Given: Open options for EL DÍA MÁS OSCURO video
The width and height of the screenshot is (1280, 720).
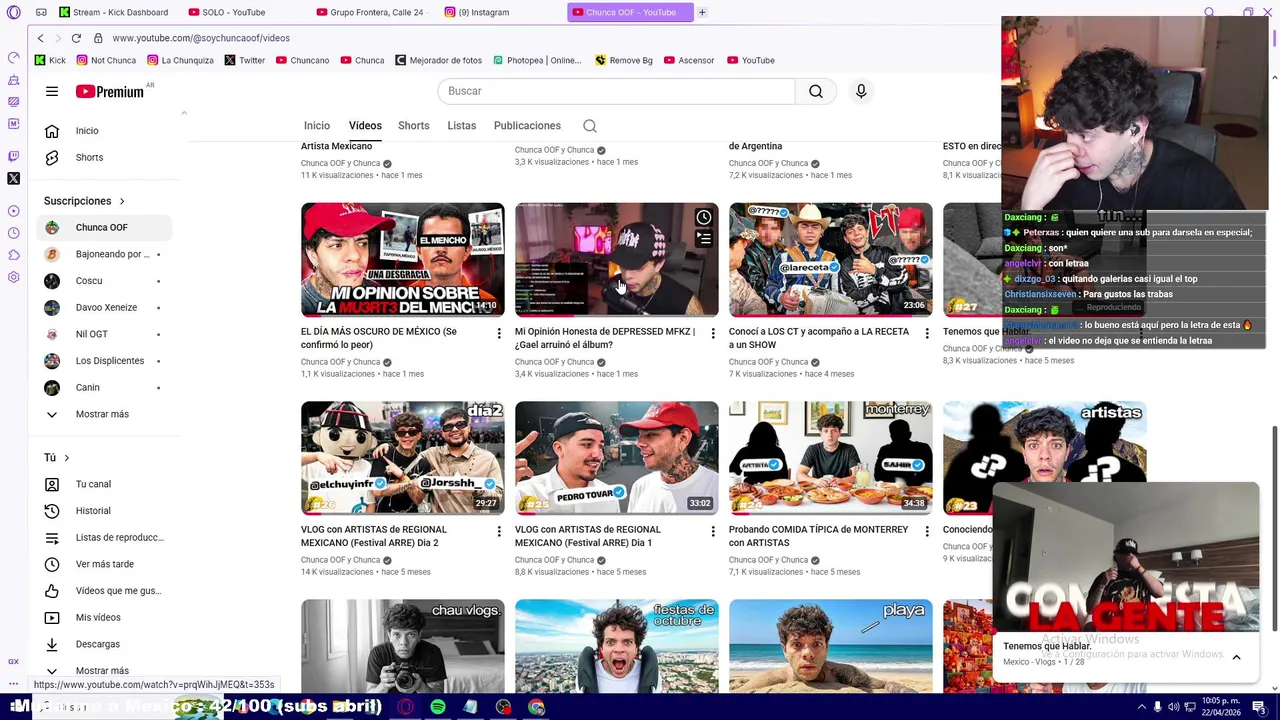Looking at the screenshot, I should pos(499,333).
